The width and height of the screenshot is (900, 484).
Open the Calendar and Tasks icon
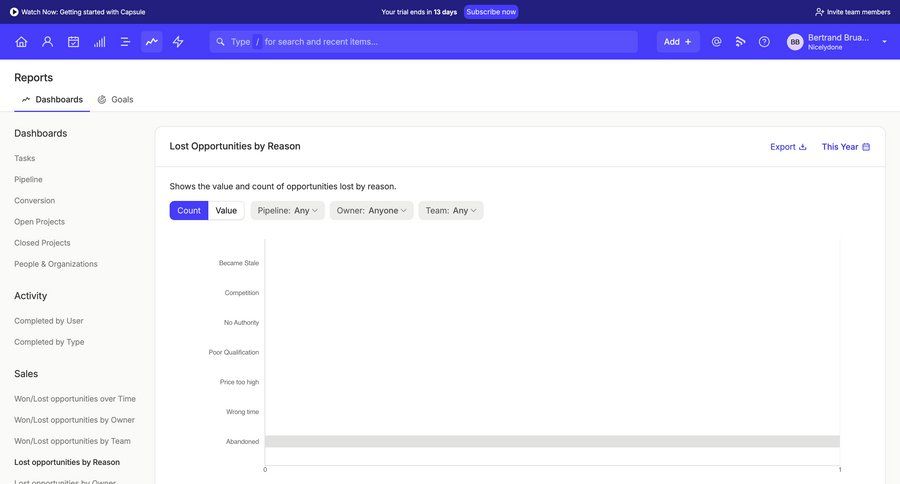pyautogui.click(x=73, y=42)
